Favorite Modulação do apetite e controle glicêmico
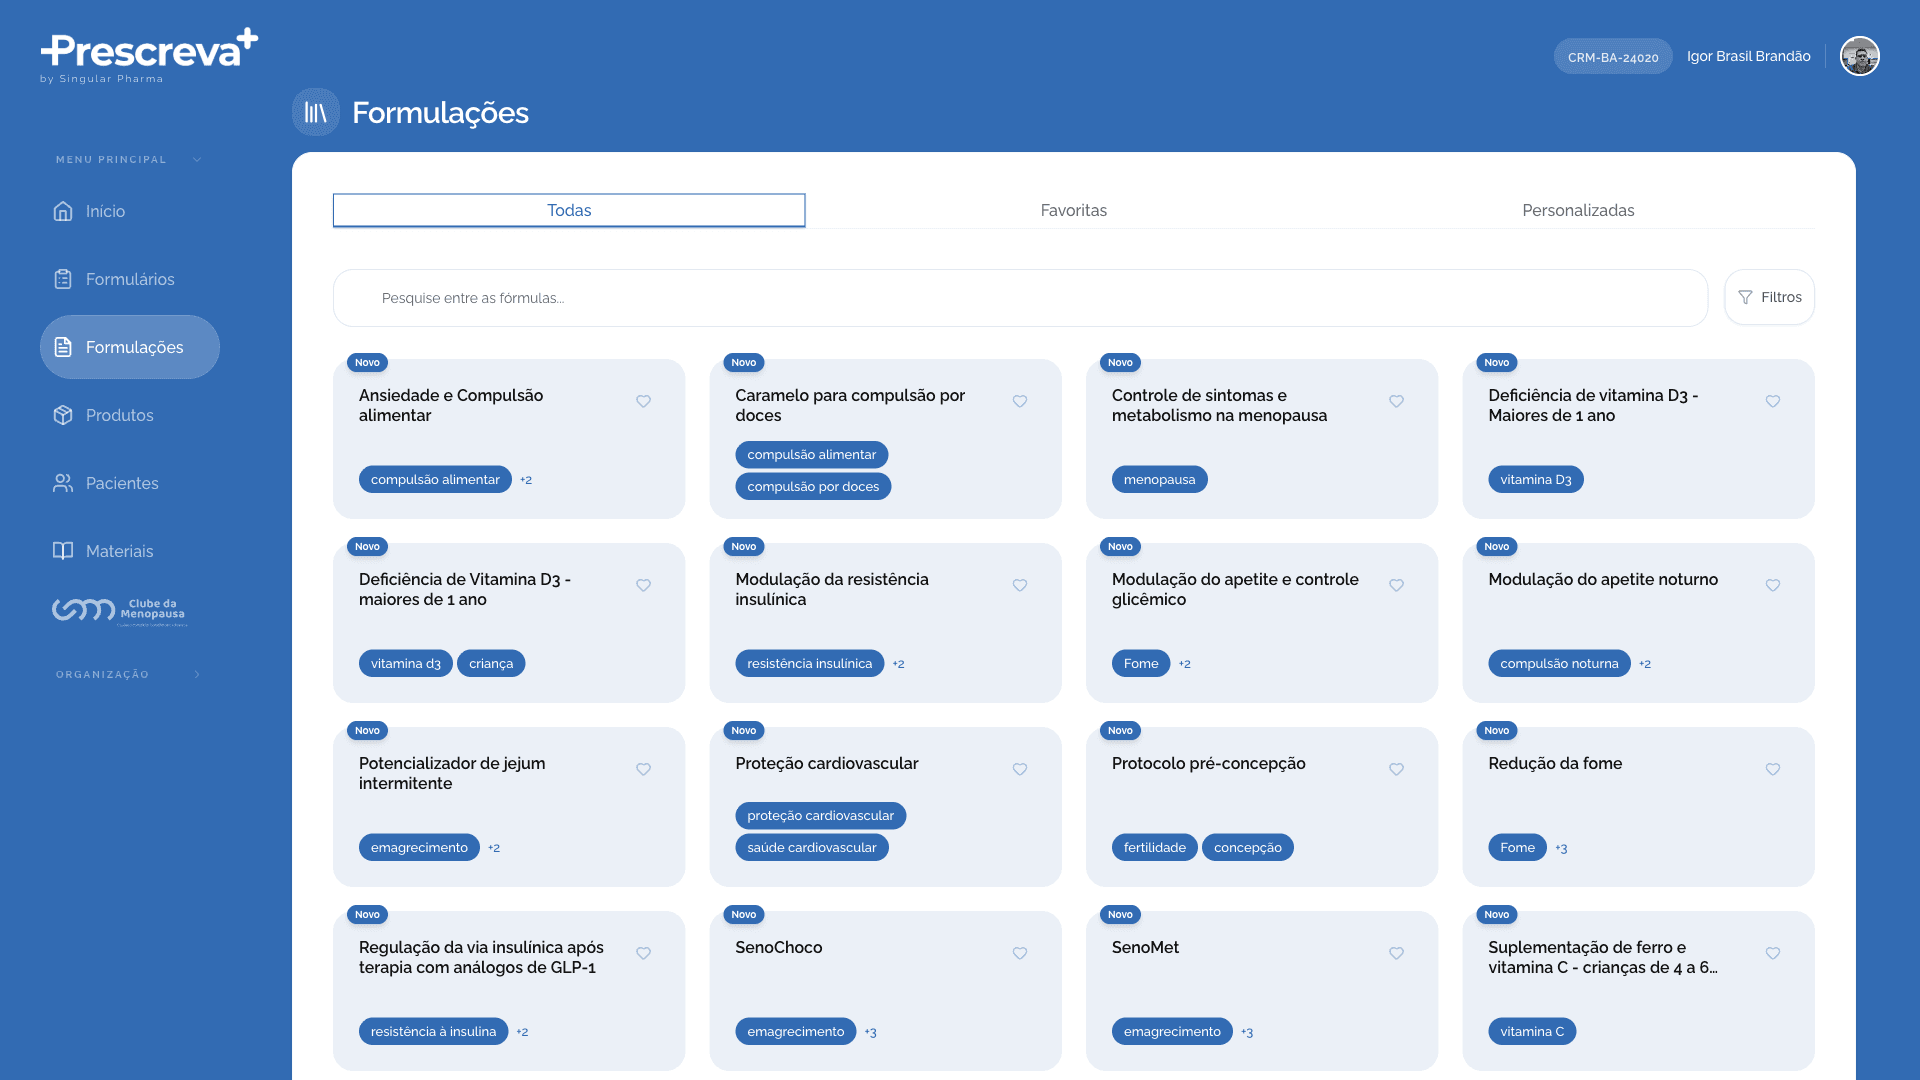The width and height of the screenshot is (1920, 1080). [1397, 585]
